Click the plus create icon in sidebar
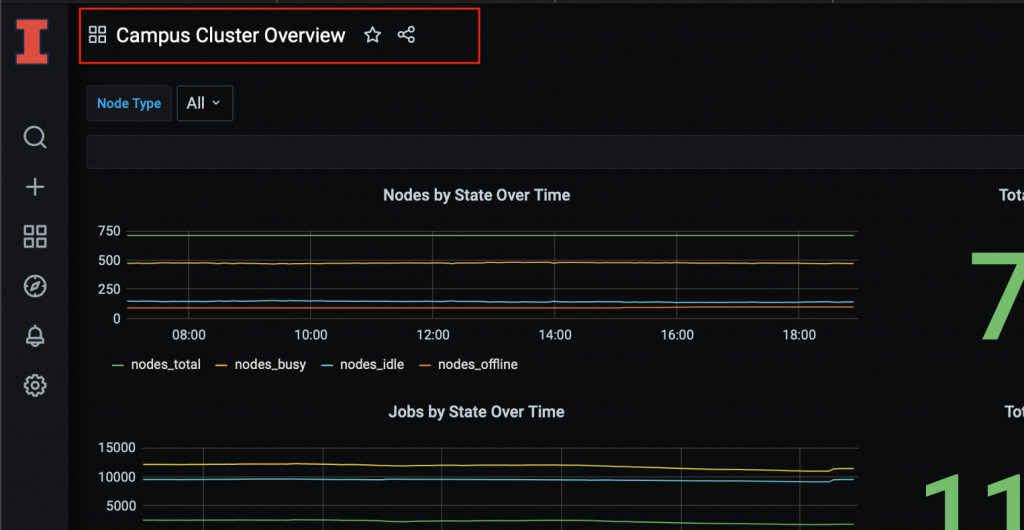 35,188
